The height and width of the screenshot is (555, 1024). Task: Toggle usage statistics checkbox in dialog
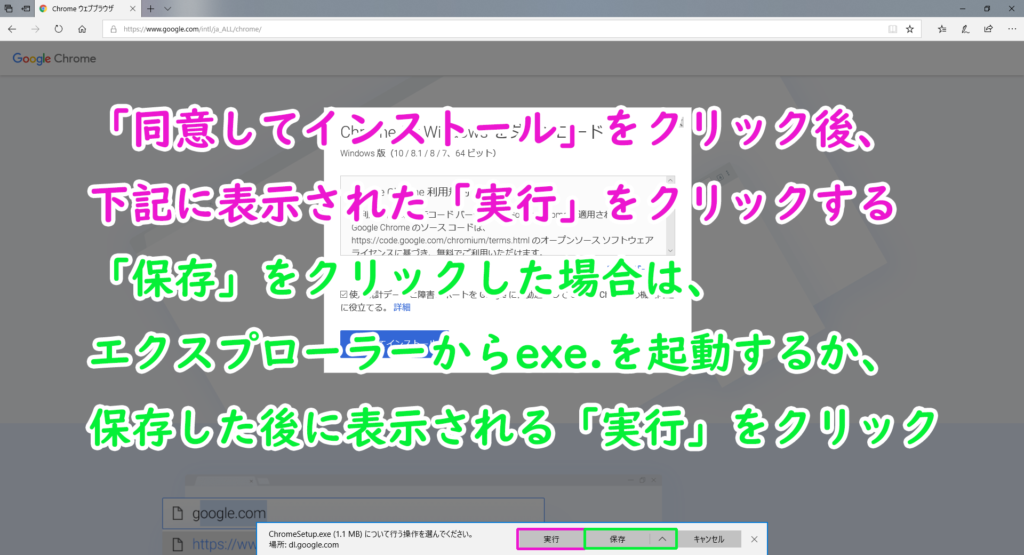[344, 294]
